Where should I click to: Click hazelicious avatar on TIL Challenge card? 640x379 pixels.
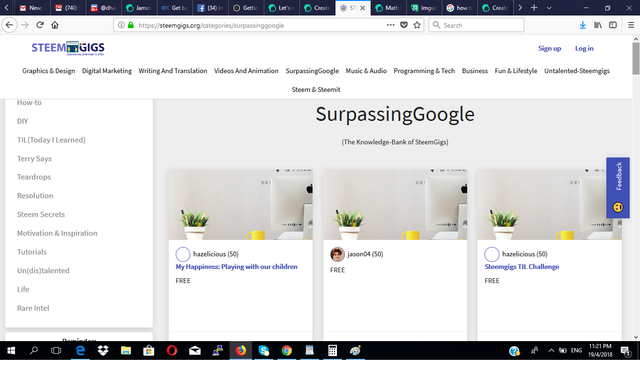click(x=492, y=254)
